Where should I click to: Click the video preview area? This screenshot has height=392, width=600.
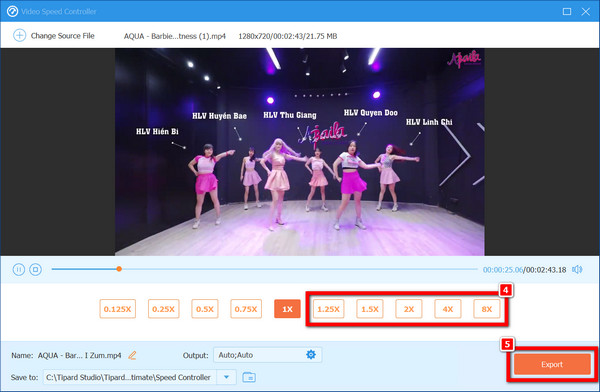click(300, 152)
